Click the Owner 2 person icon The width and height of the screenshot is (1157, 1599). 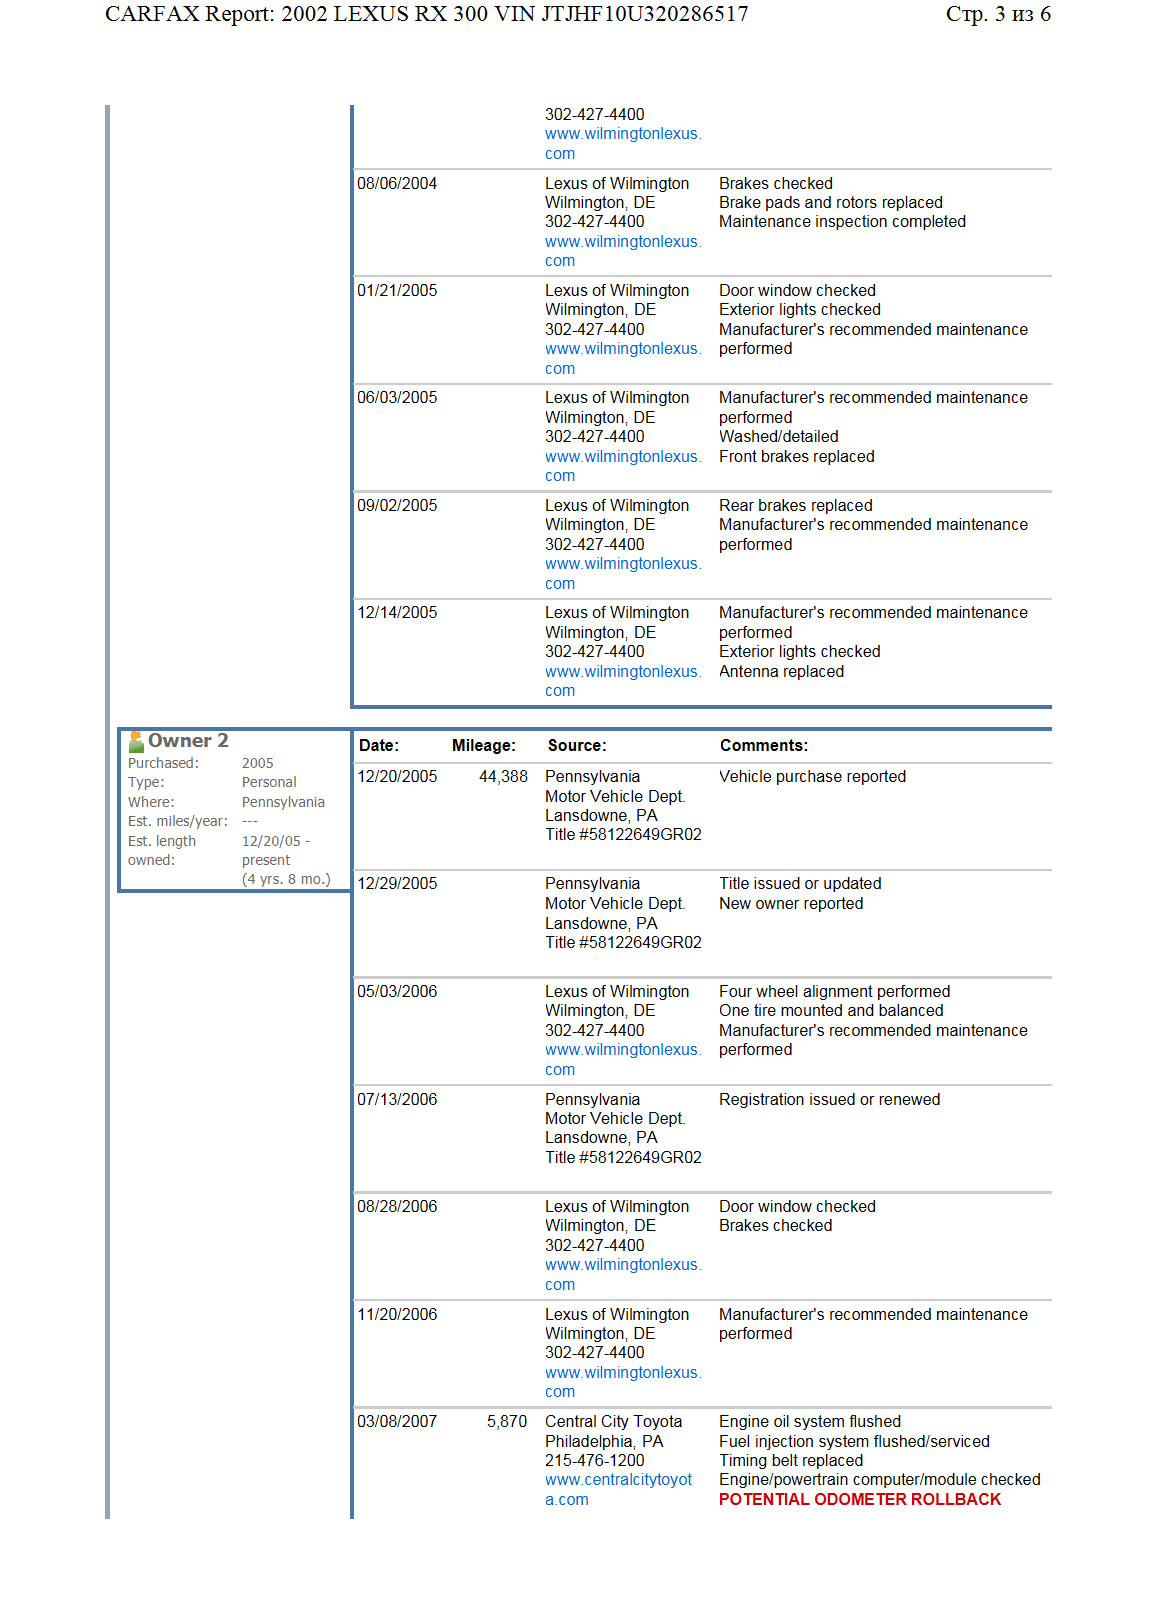pyautogui.click(x=136, y=742)
